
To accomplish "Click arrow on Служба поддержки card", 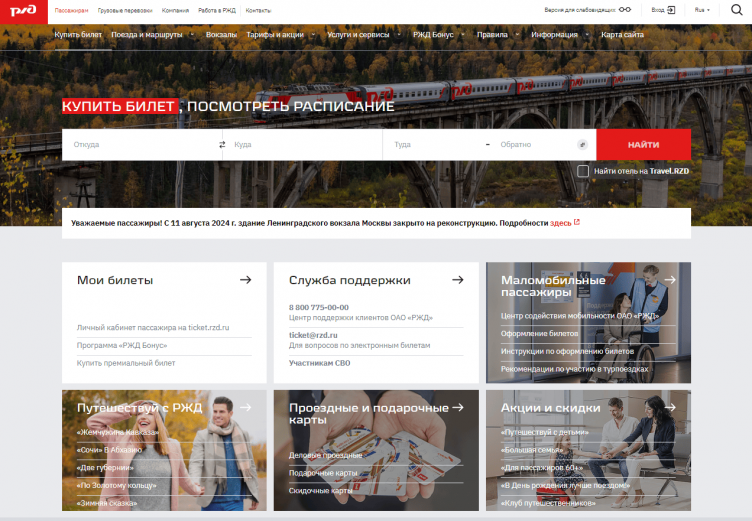I will 458,280.
